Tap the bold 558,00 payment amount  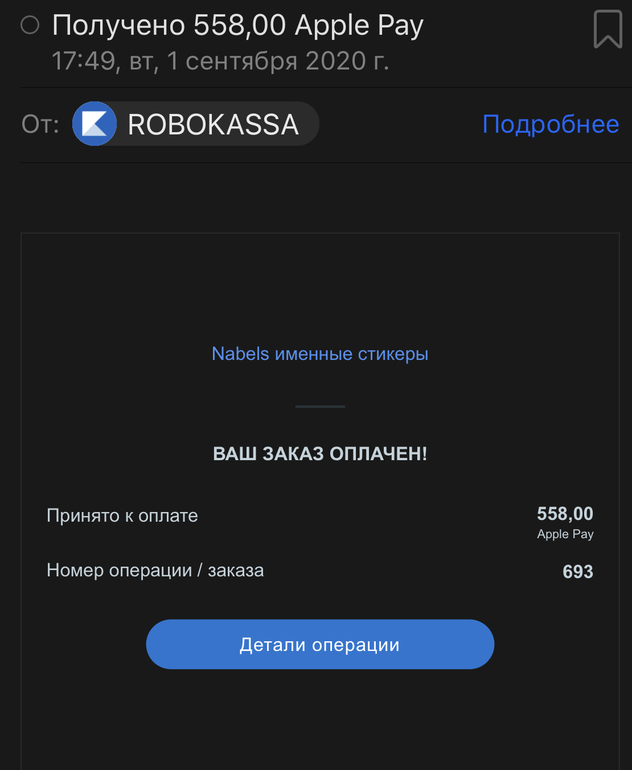point(565,514)
